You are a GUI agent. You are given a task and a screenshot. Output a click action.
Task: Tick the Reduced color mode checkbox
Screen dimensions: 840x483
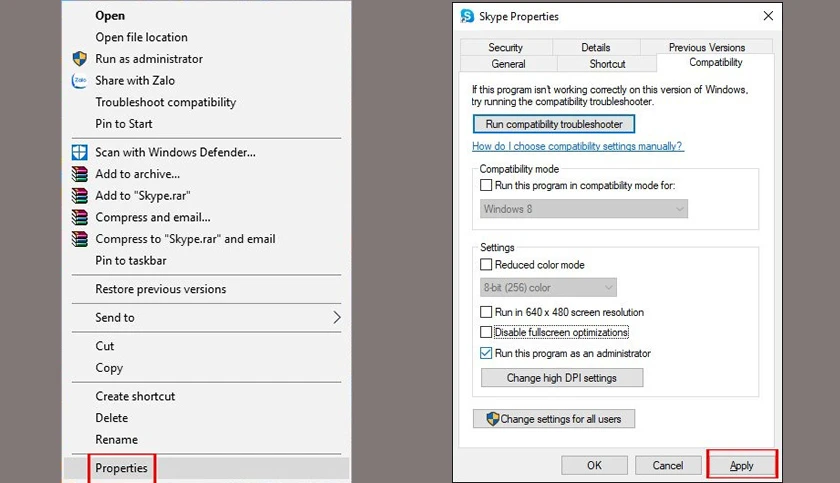coord(486,265)
